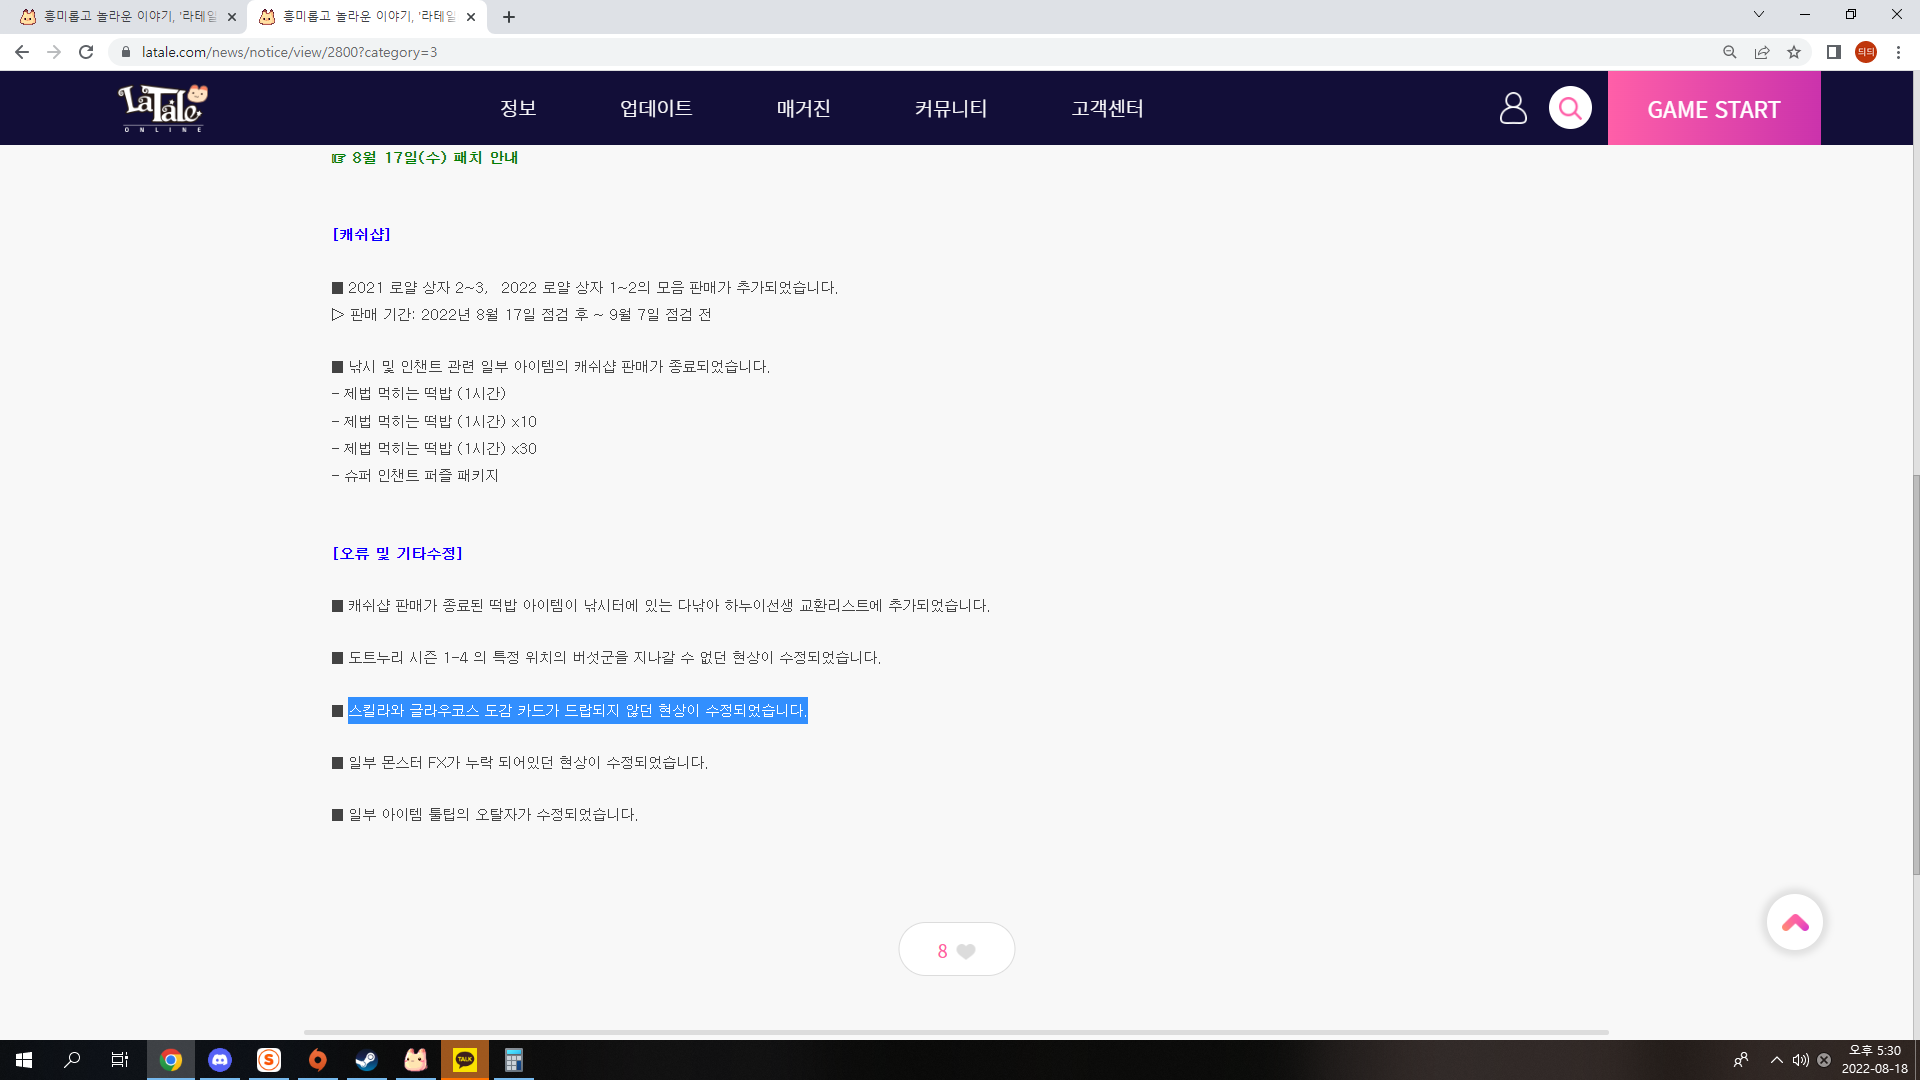1920x1080 pixels.
Task: Click the share page icon in address bar
Action: [x=1762, y=52]
